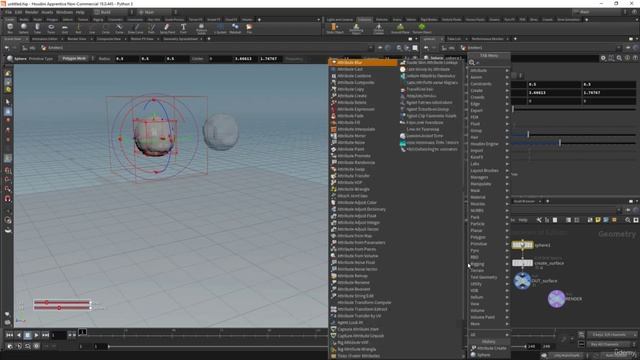
Task: Choose Attribute Create from the node list
Action: click(x=363, y=96)
